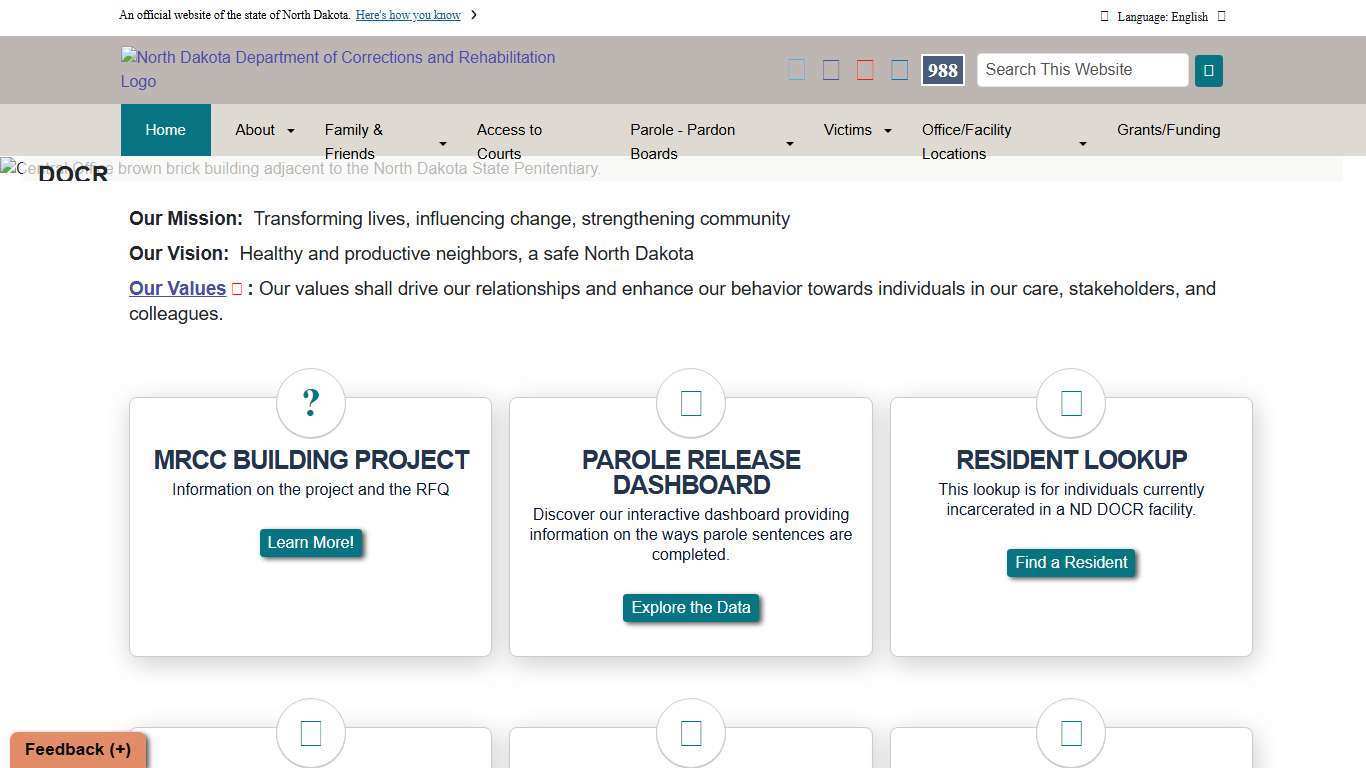The height and width of the screenshot is (768, 1366).
Task: Click the Explore the Data button
Action: click(x=690, y=608)
